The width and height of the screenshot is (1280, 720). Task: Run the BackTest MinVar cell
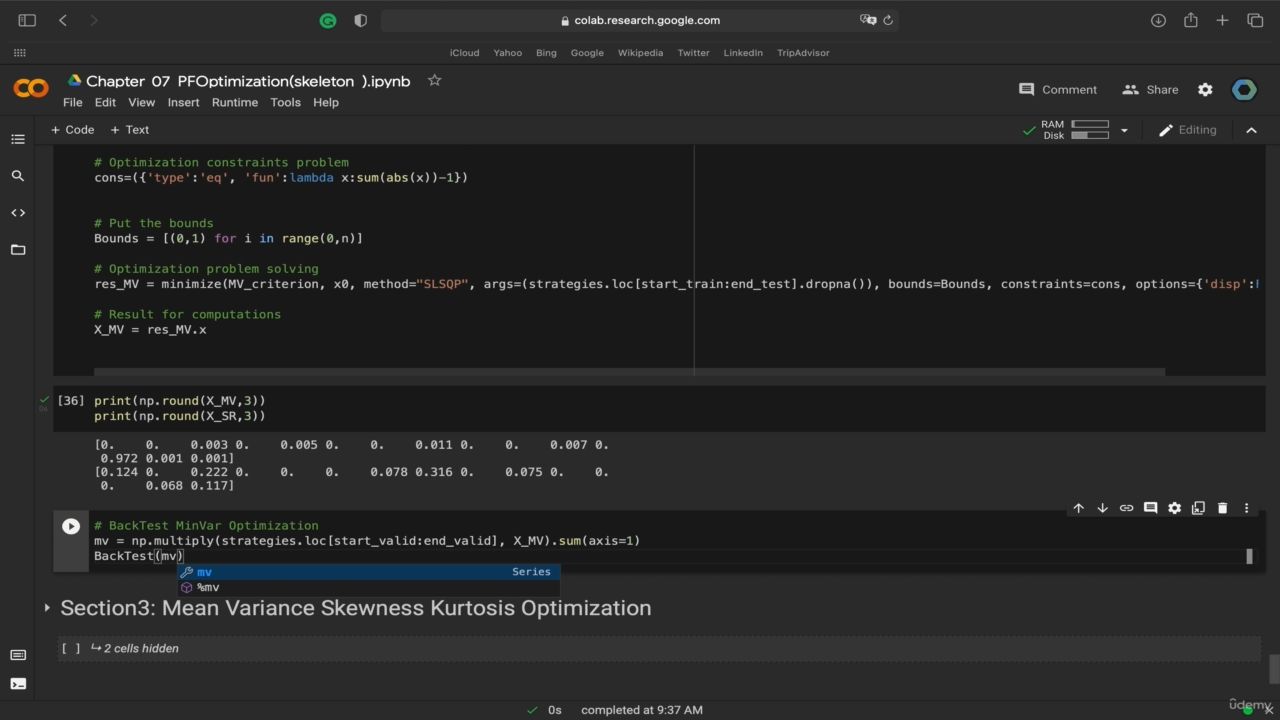[71, 527]
